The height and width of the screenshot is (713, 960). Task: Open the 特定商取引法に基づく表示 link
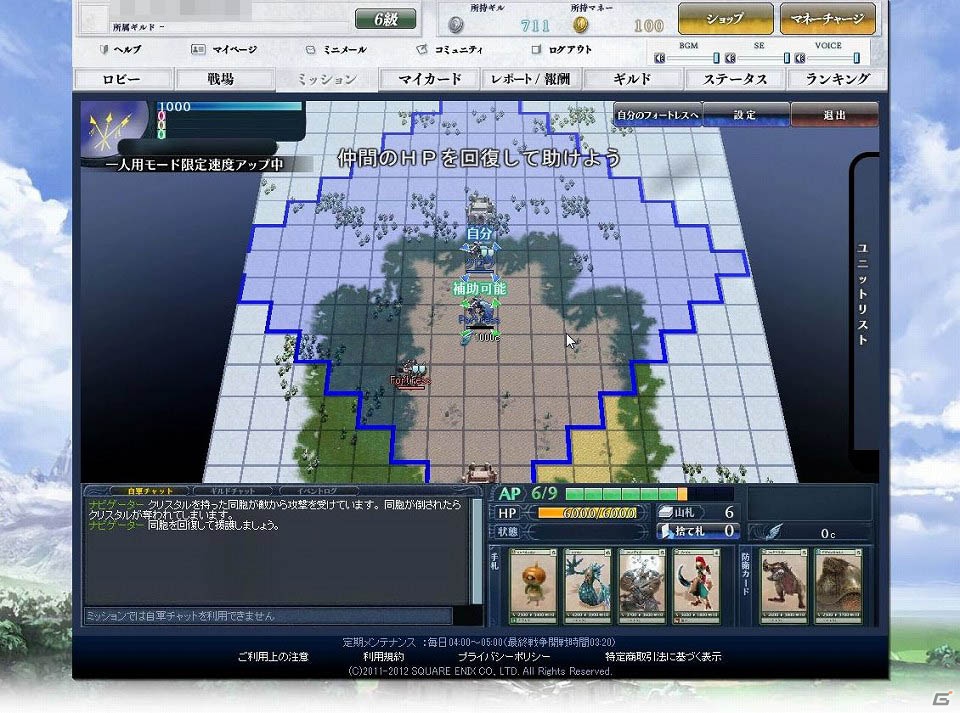point(663,657)
